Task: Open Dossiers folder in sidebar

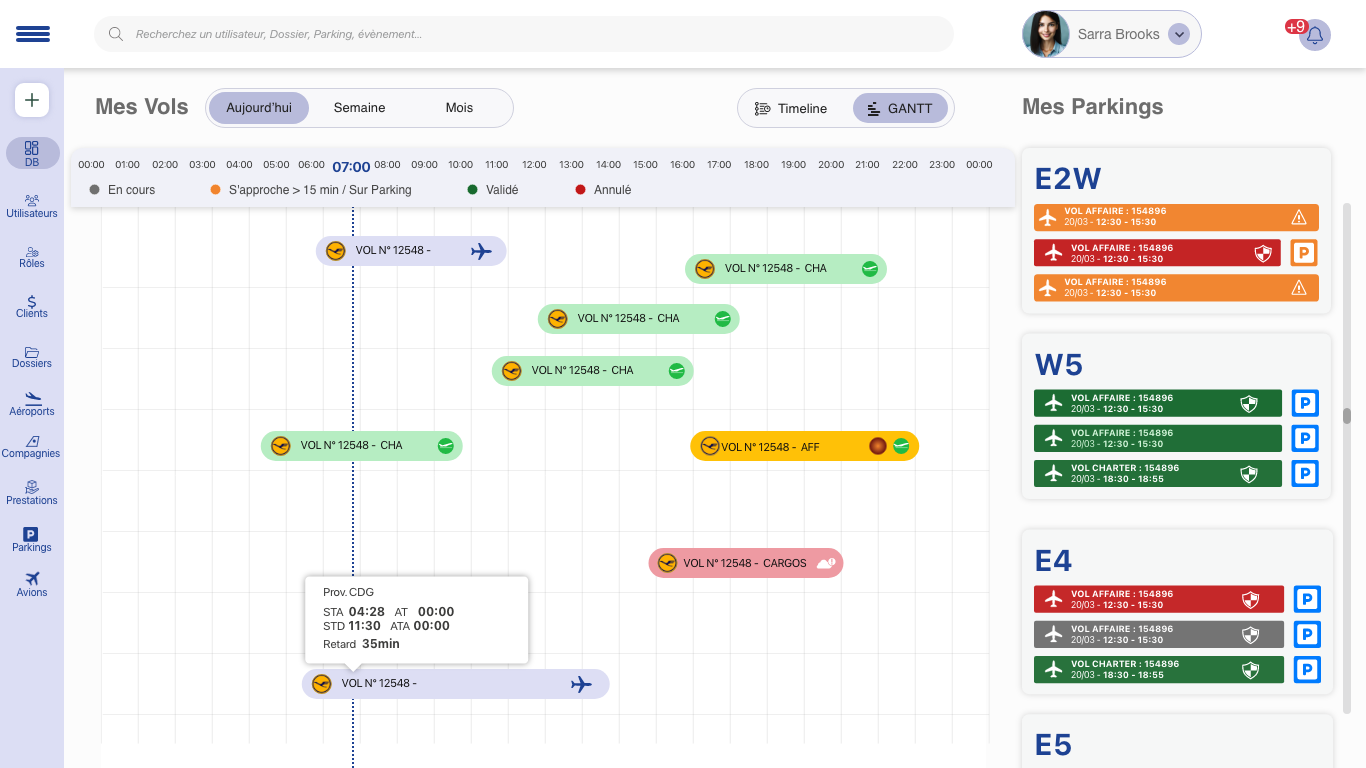Action: (32, 357)
